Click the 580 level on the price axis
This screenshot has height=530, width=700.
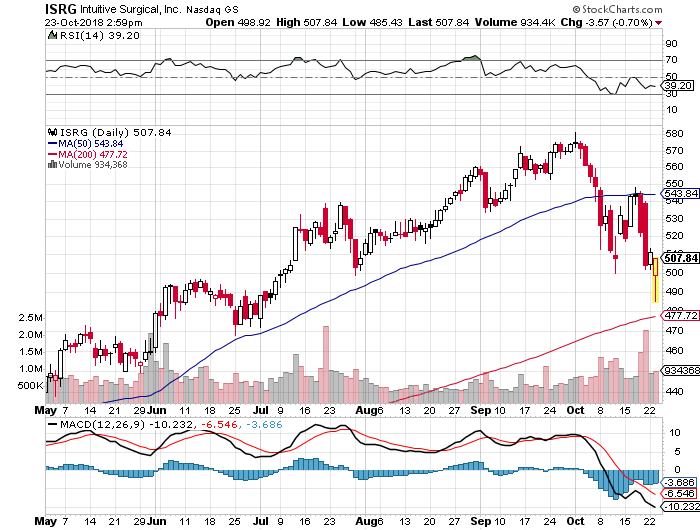(x=674, y=134)
